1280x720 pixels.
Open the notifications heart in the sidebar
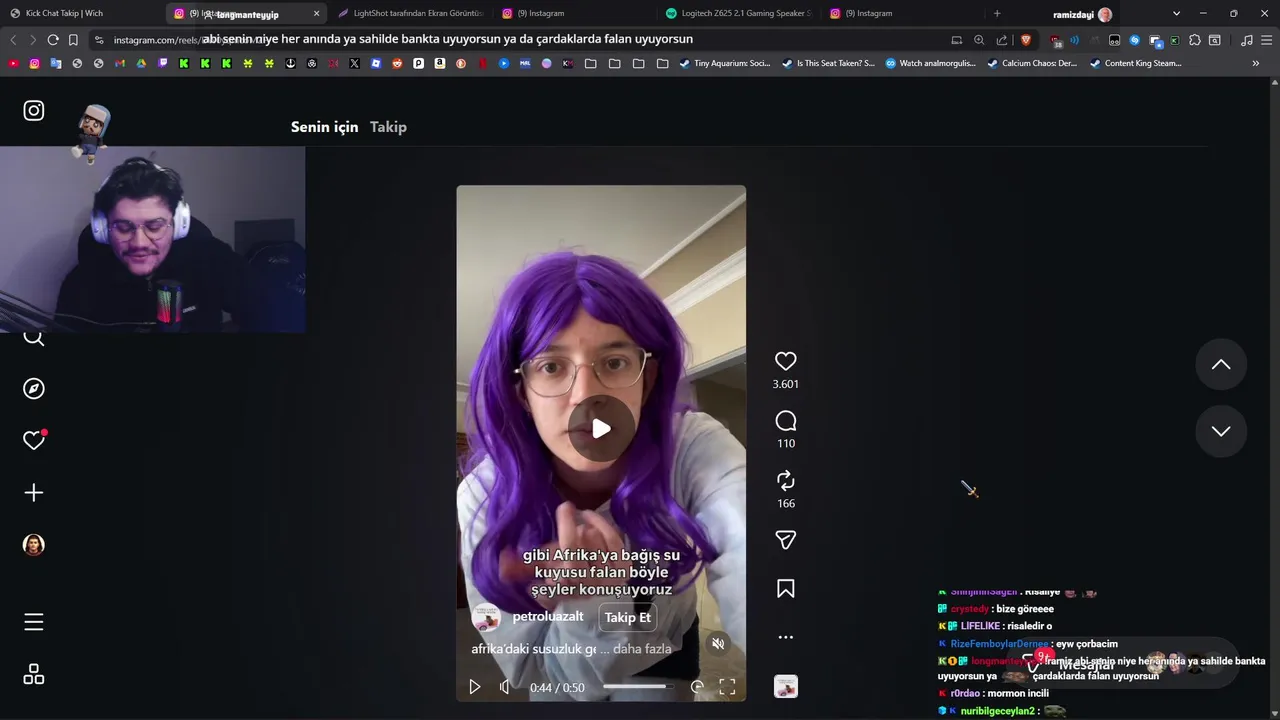click(34, 440)
